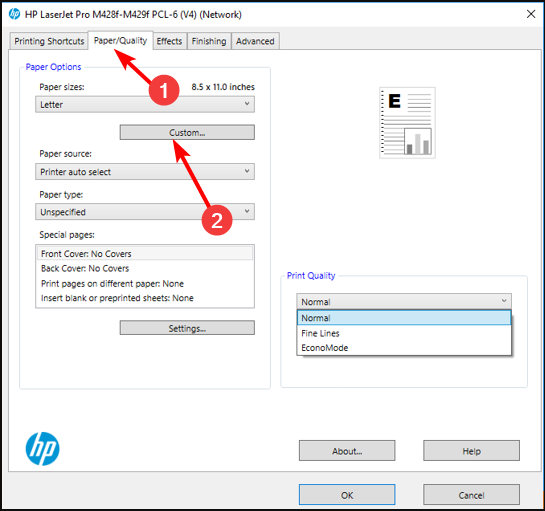
Task: Click the blue HP logo at bottom left
Action: pos(42,449)
